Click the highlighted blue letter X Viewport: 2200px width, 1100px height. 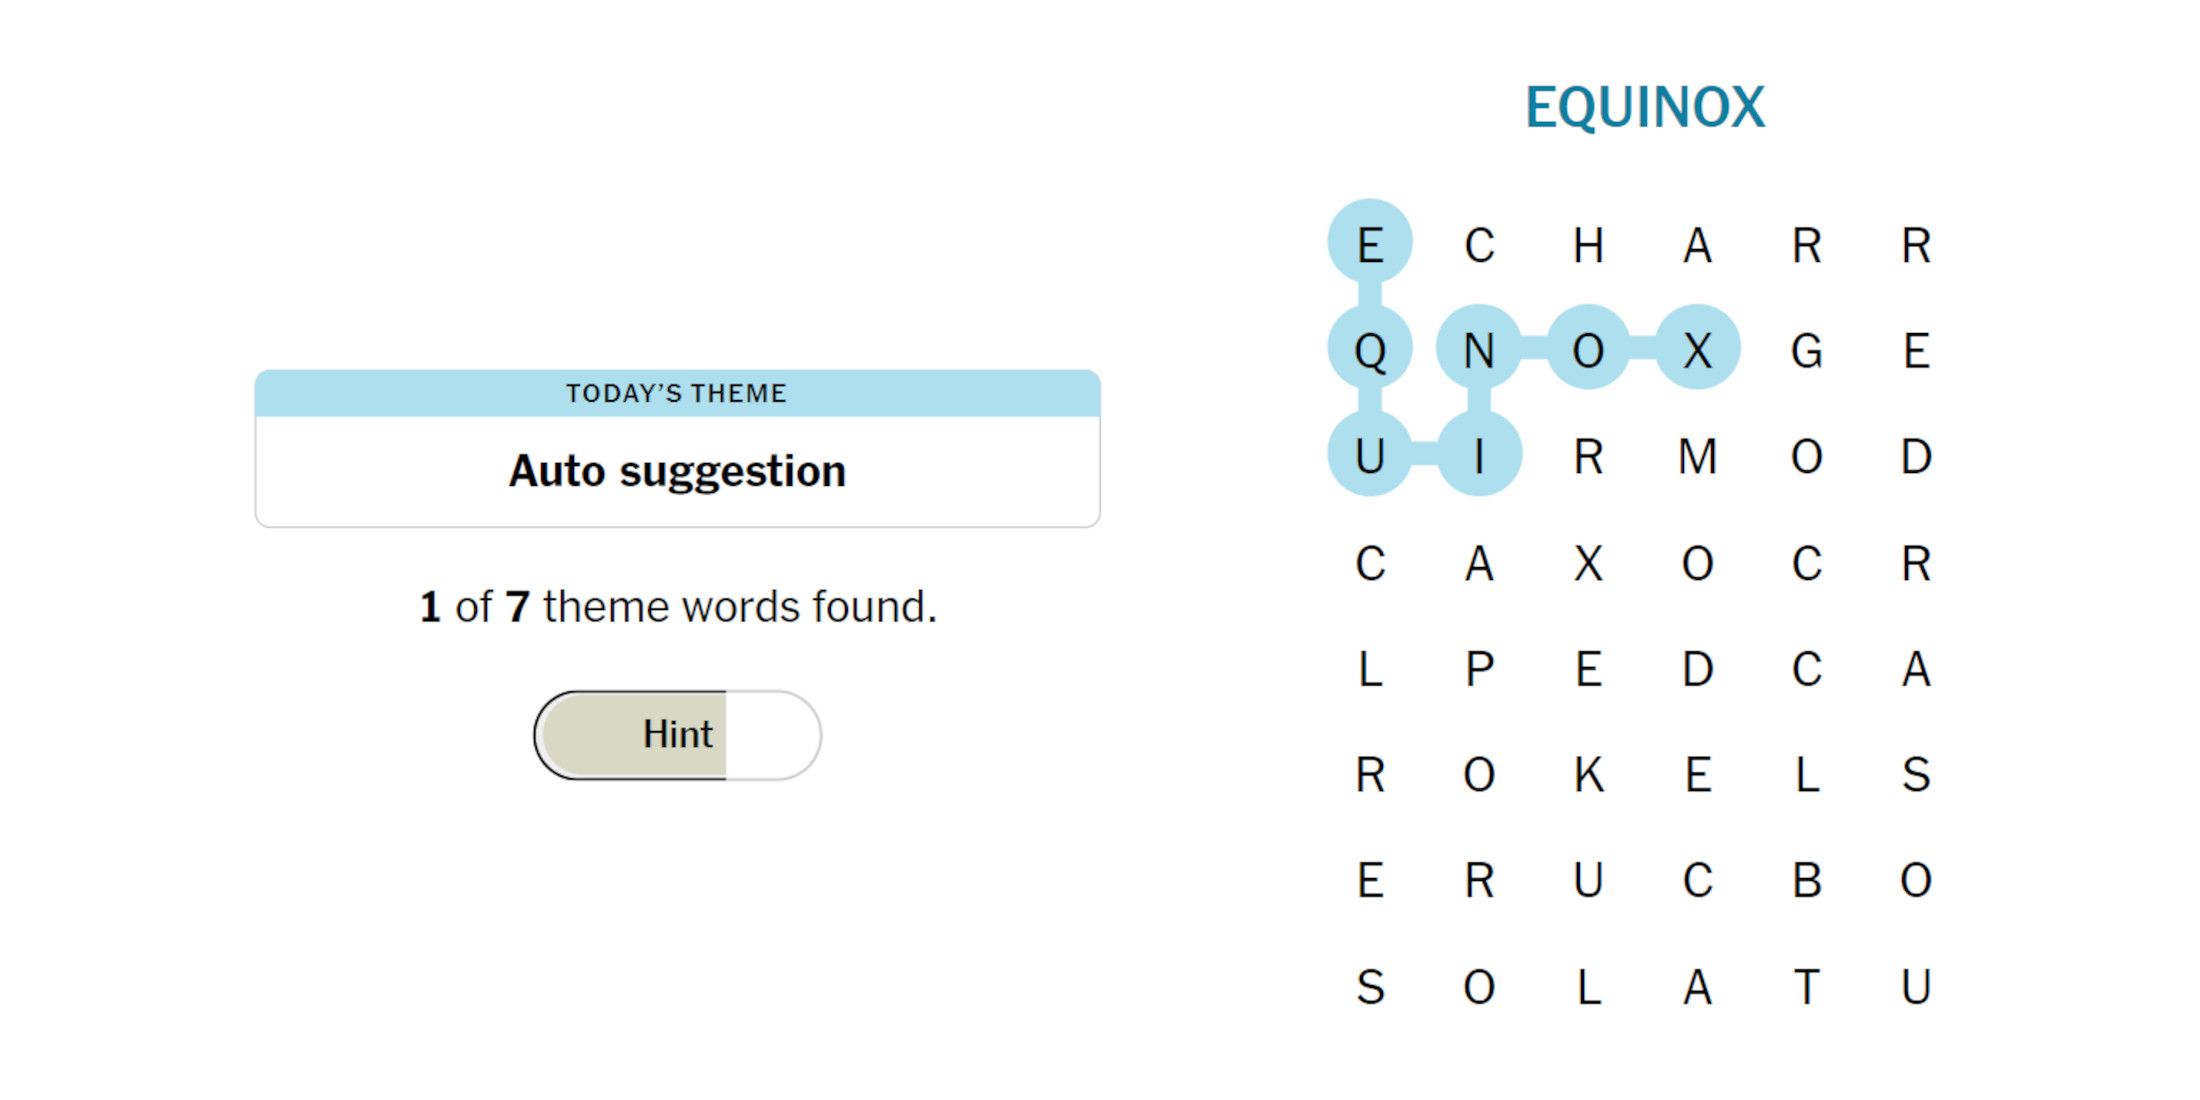(1697, 350)
